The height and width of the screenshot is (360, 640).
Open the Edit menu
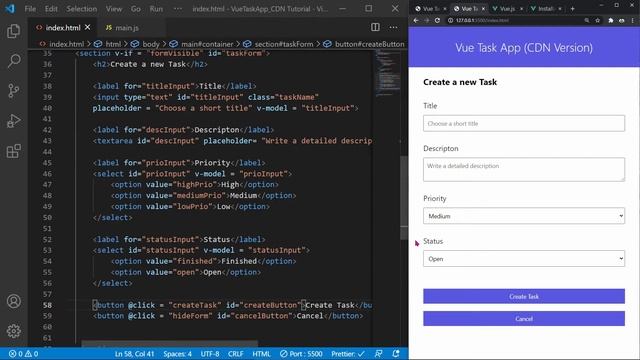click(x=51, y=9)
